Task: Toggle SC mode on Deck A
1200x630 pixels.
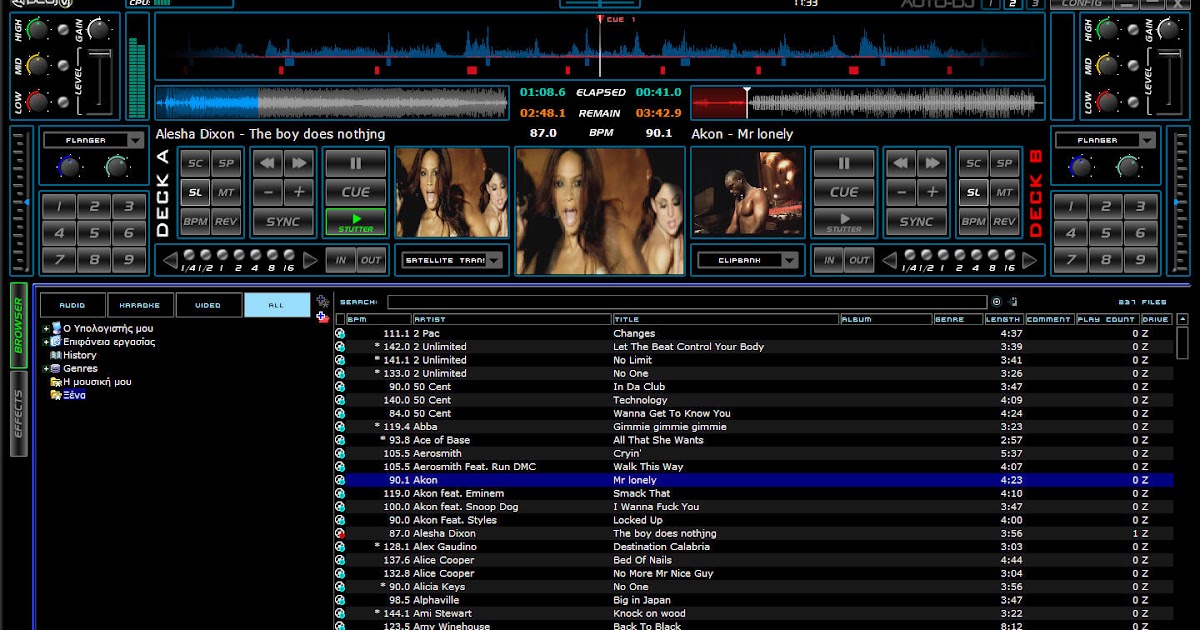Action: point(195,163)
